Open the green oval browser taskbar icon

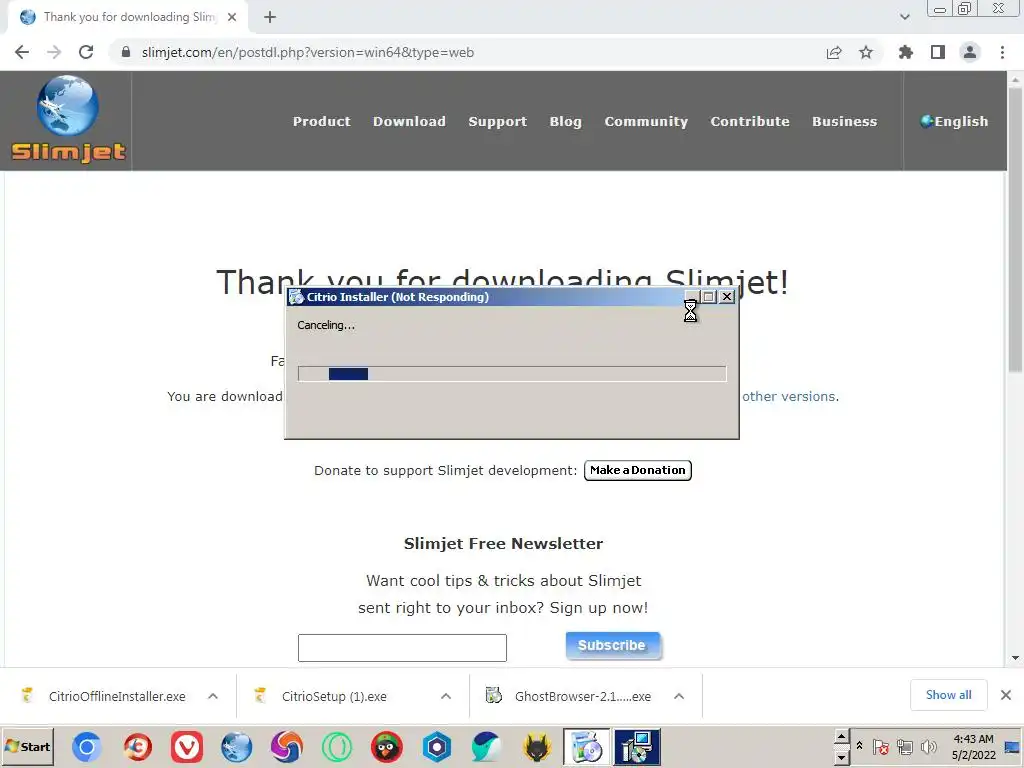337,747
